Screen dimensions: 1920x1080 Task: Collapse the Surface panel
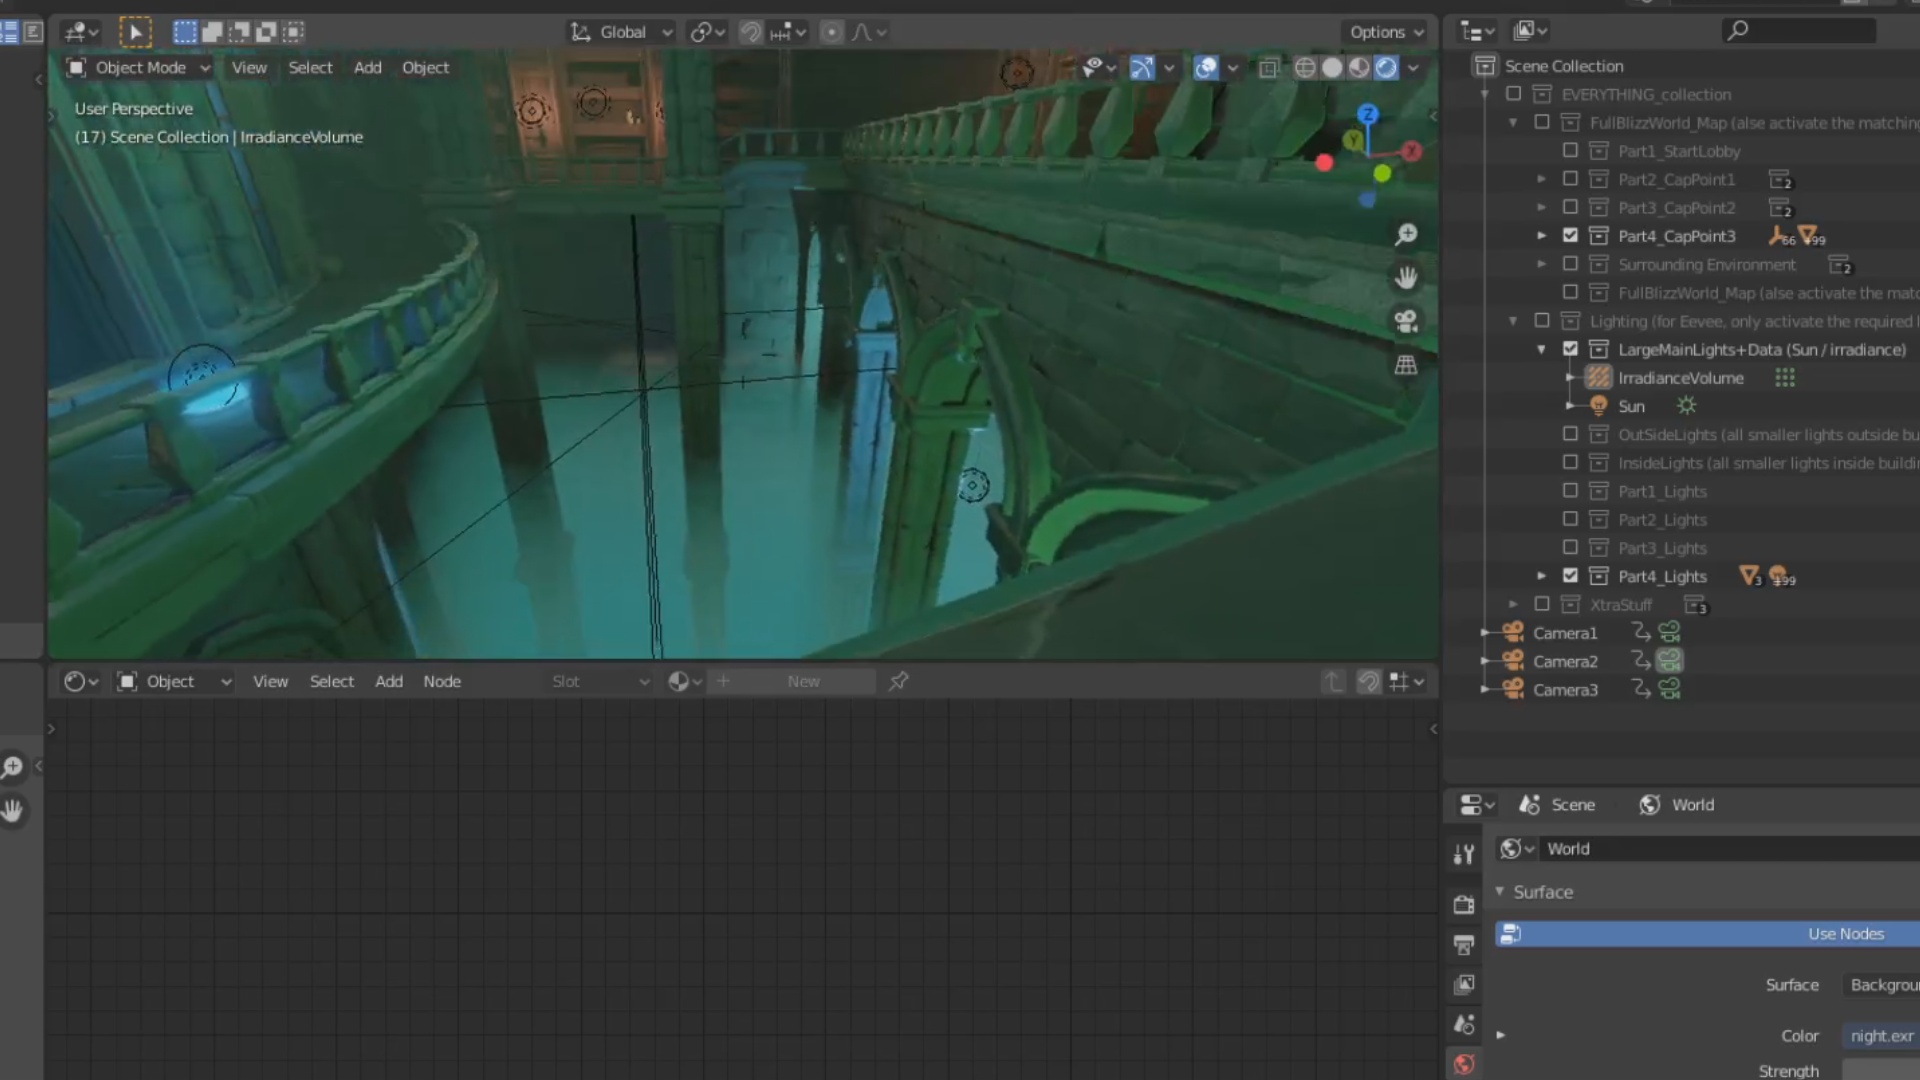click(x=1500, y=891)
